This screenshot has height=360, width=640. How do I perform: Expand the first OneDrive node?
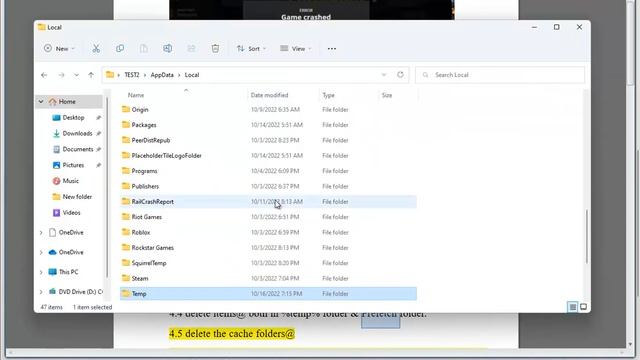click(x=41, y=233)
